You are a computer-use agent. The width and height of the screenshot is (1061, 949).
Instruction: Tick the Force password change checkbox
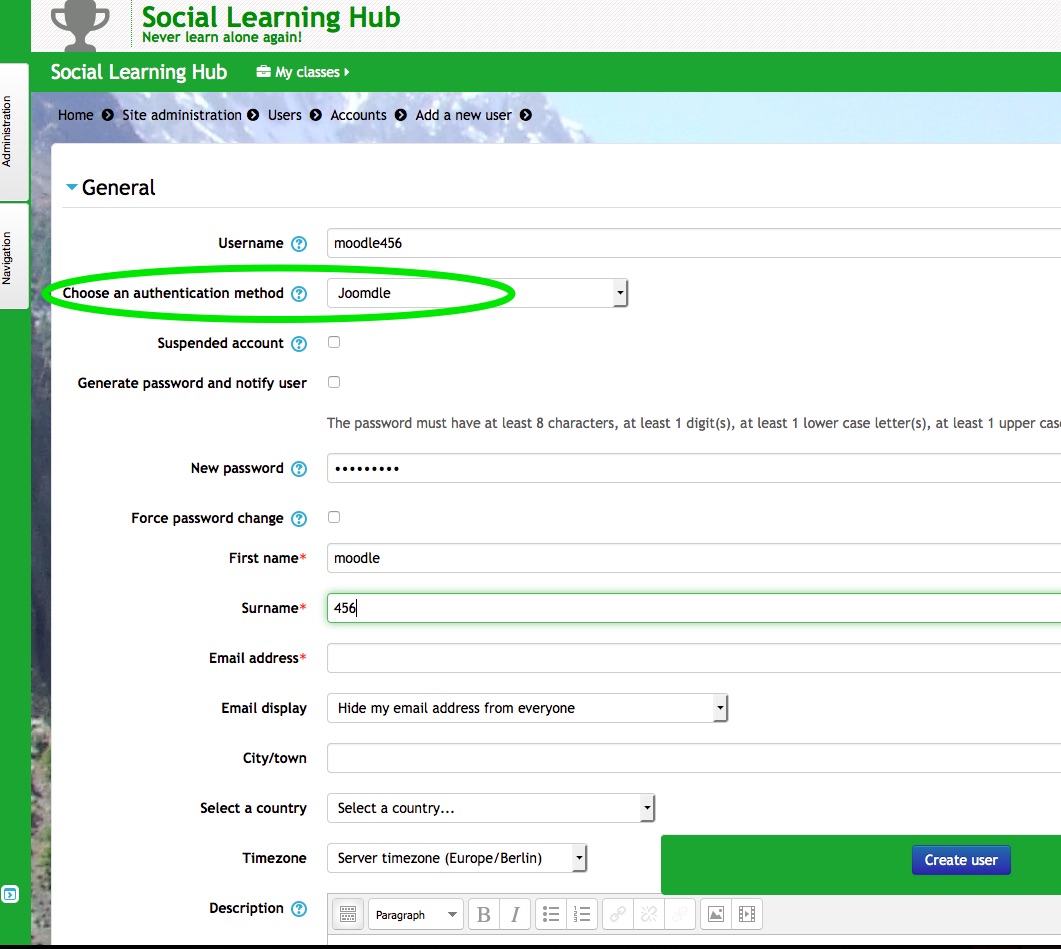pyautogui.click(x=334, y=517)
